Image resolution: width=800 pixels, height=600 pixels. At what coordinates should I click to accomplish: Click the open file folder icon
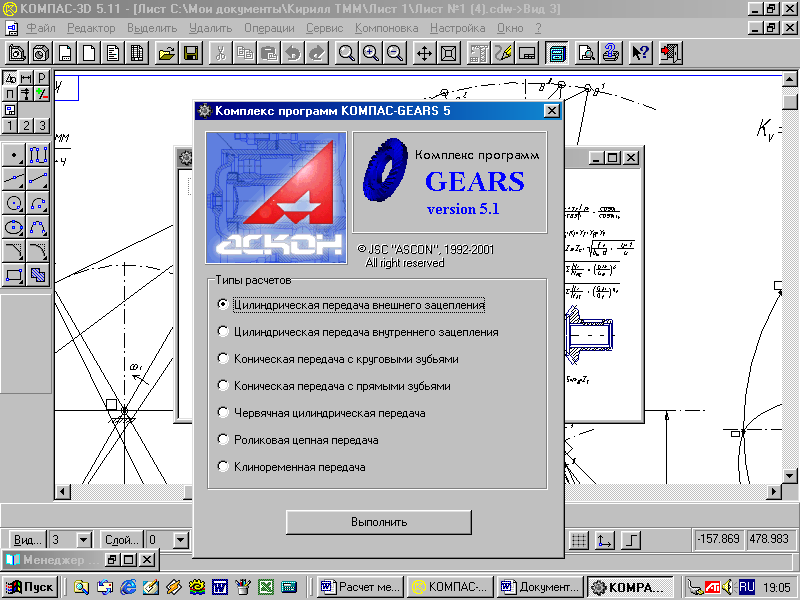click(167, 53)
